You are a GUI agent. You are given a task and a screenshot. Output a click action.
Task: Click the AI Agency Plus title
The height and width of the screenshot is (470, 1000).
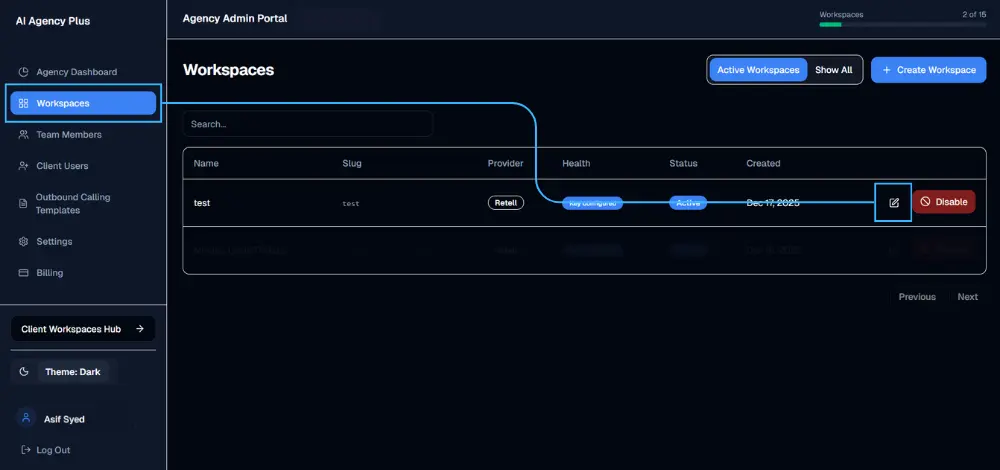tap(53, 21)
